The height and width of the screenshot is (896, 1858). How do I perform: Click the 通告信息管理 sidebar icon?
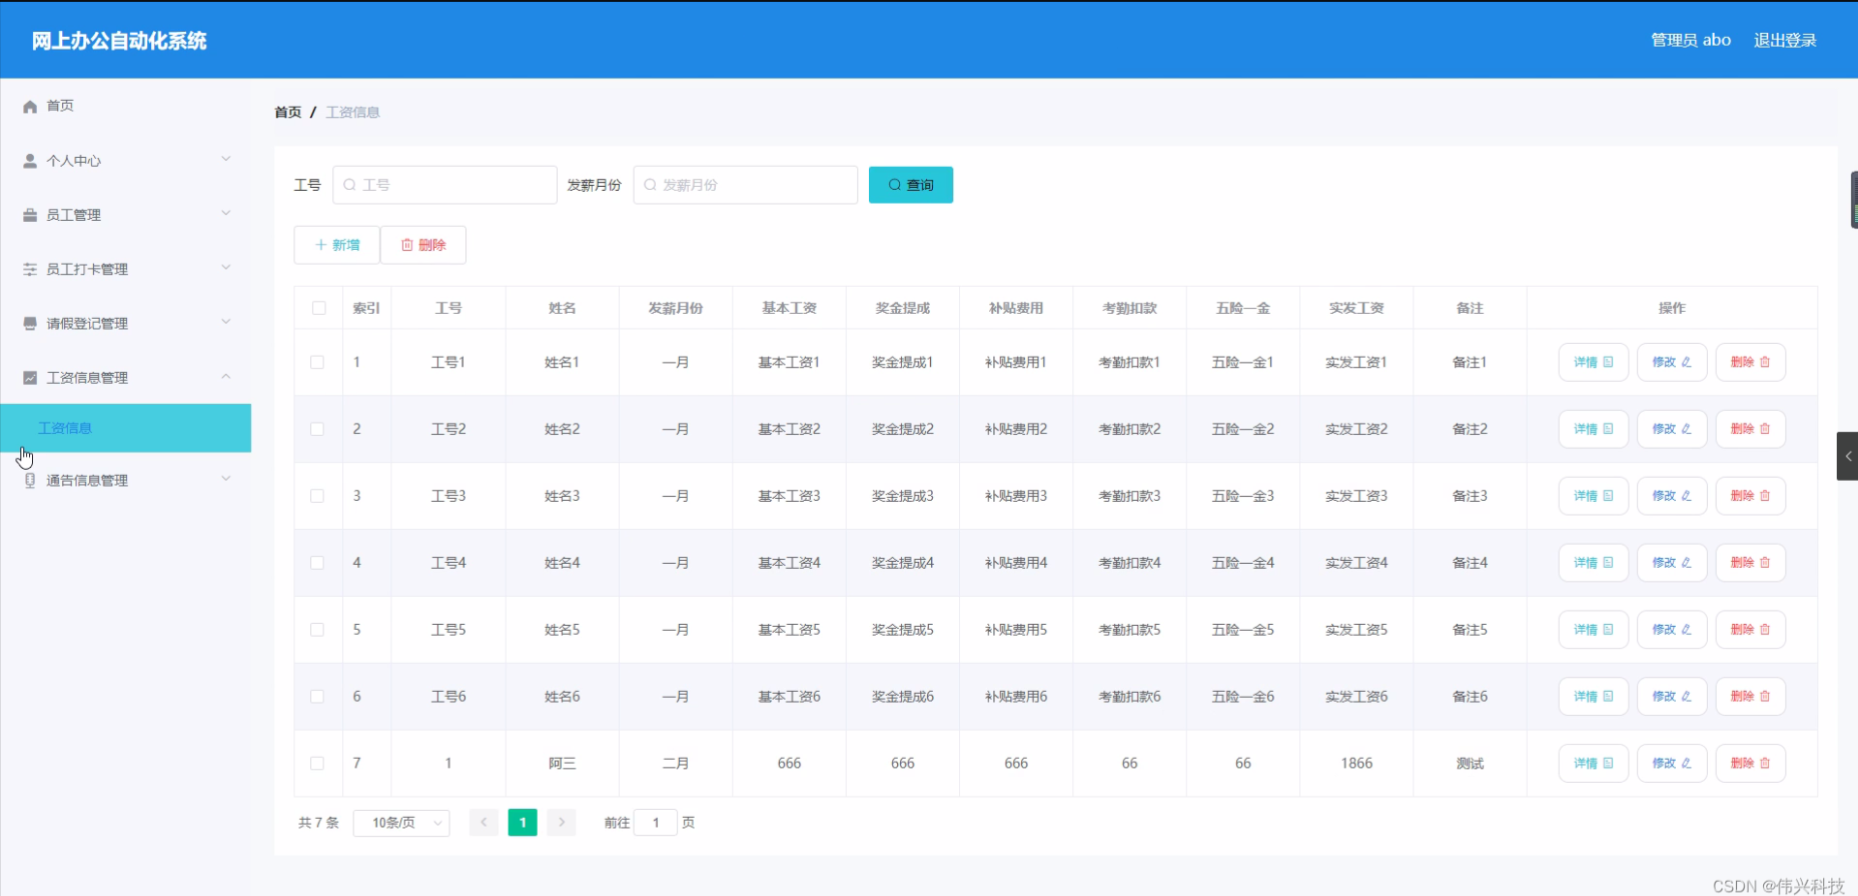pos(30,481)
